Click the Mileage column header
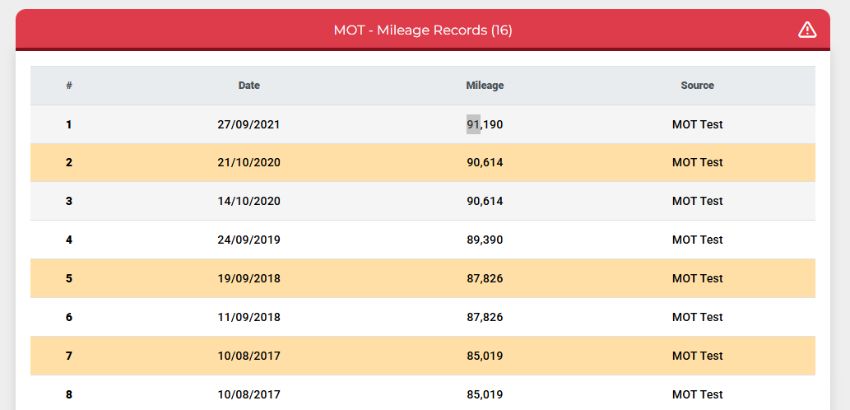Screen dimensions: 850x410 pos(485,85)
